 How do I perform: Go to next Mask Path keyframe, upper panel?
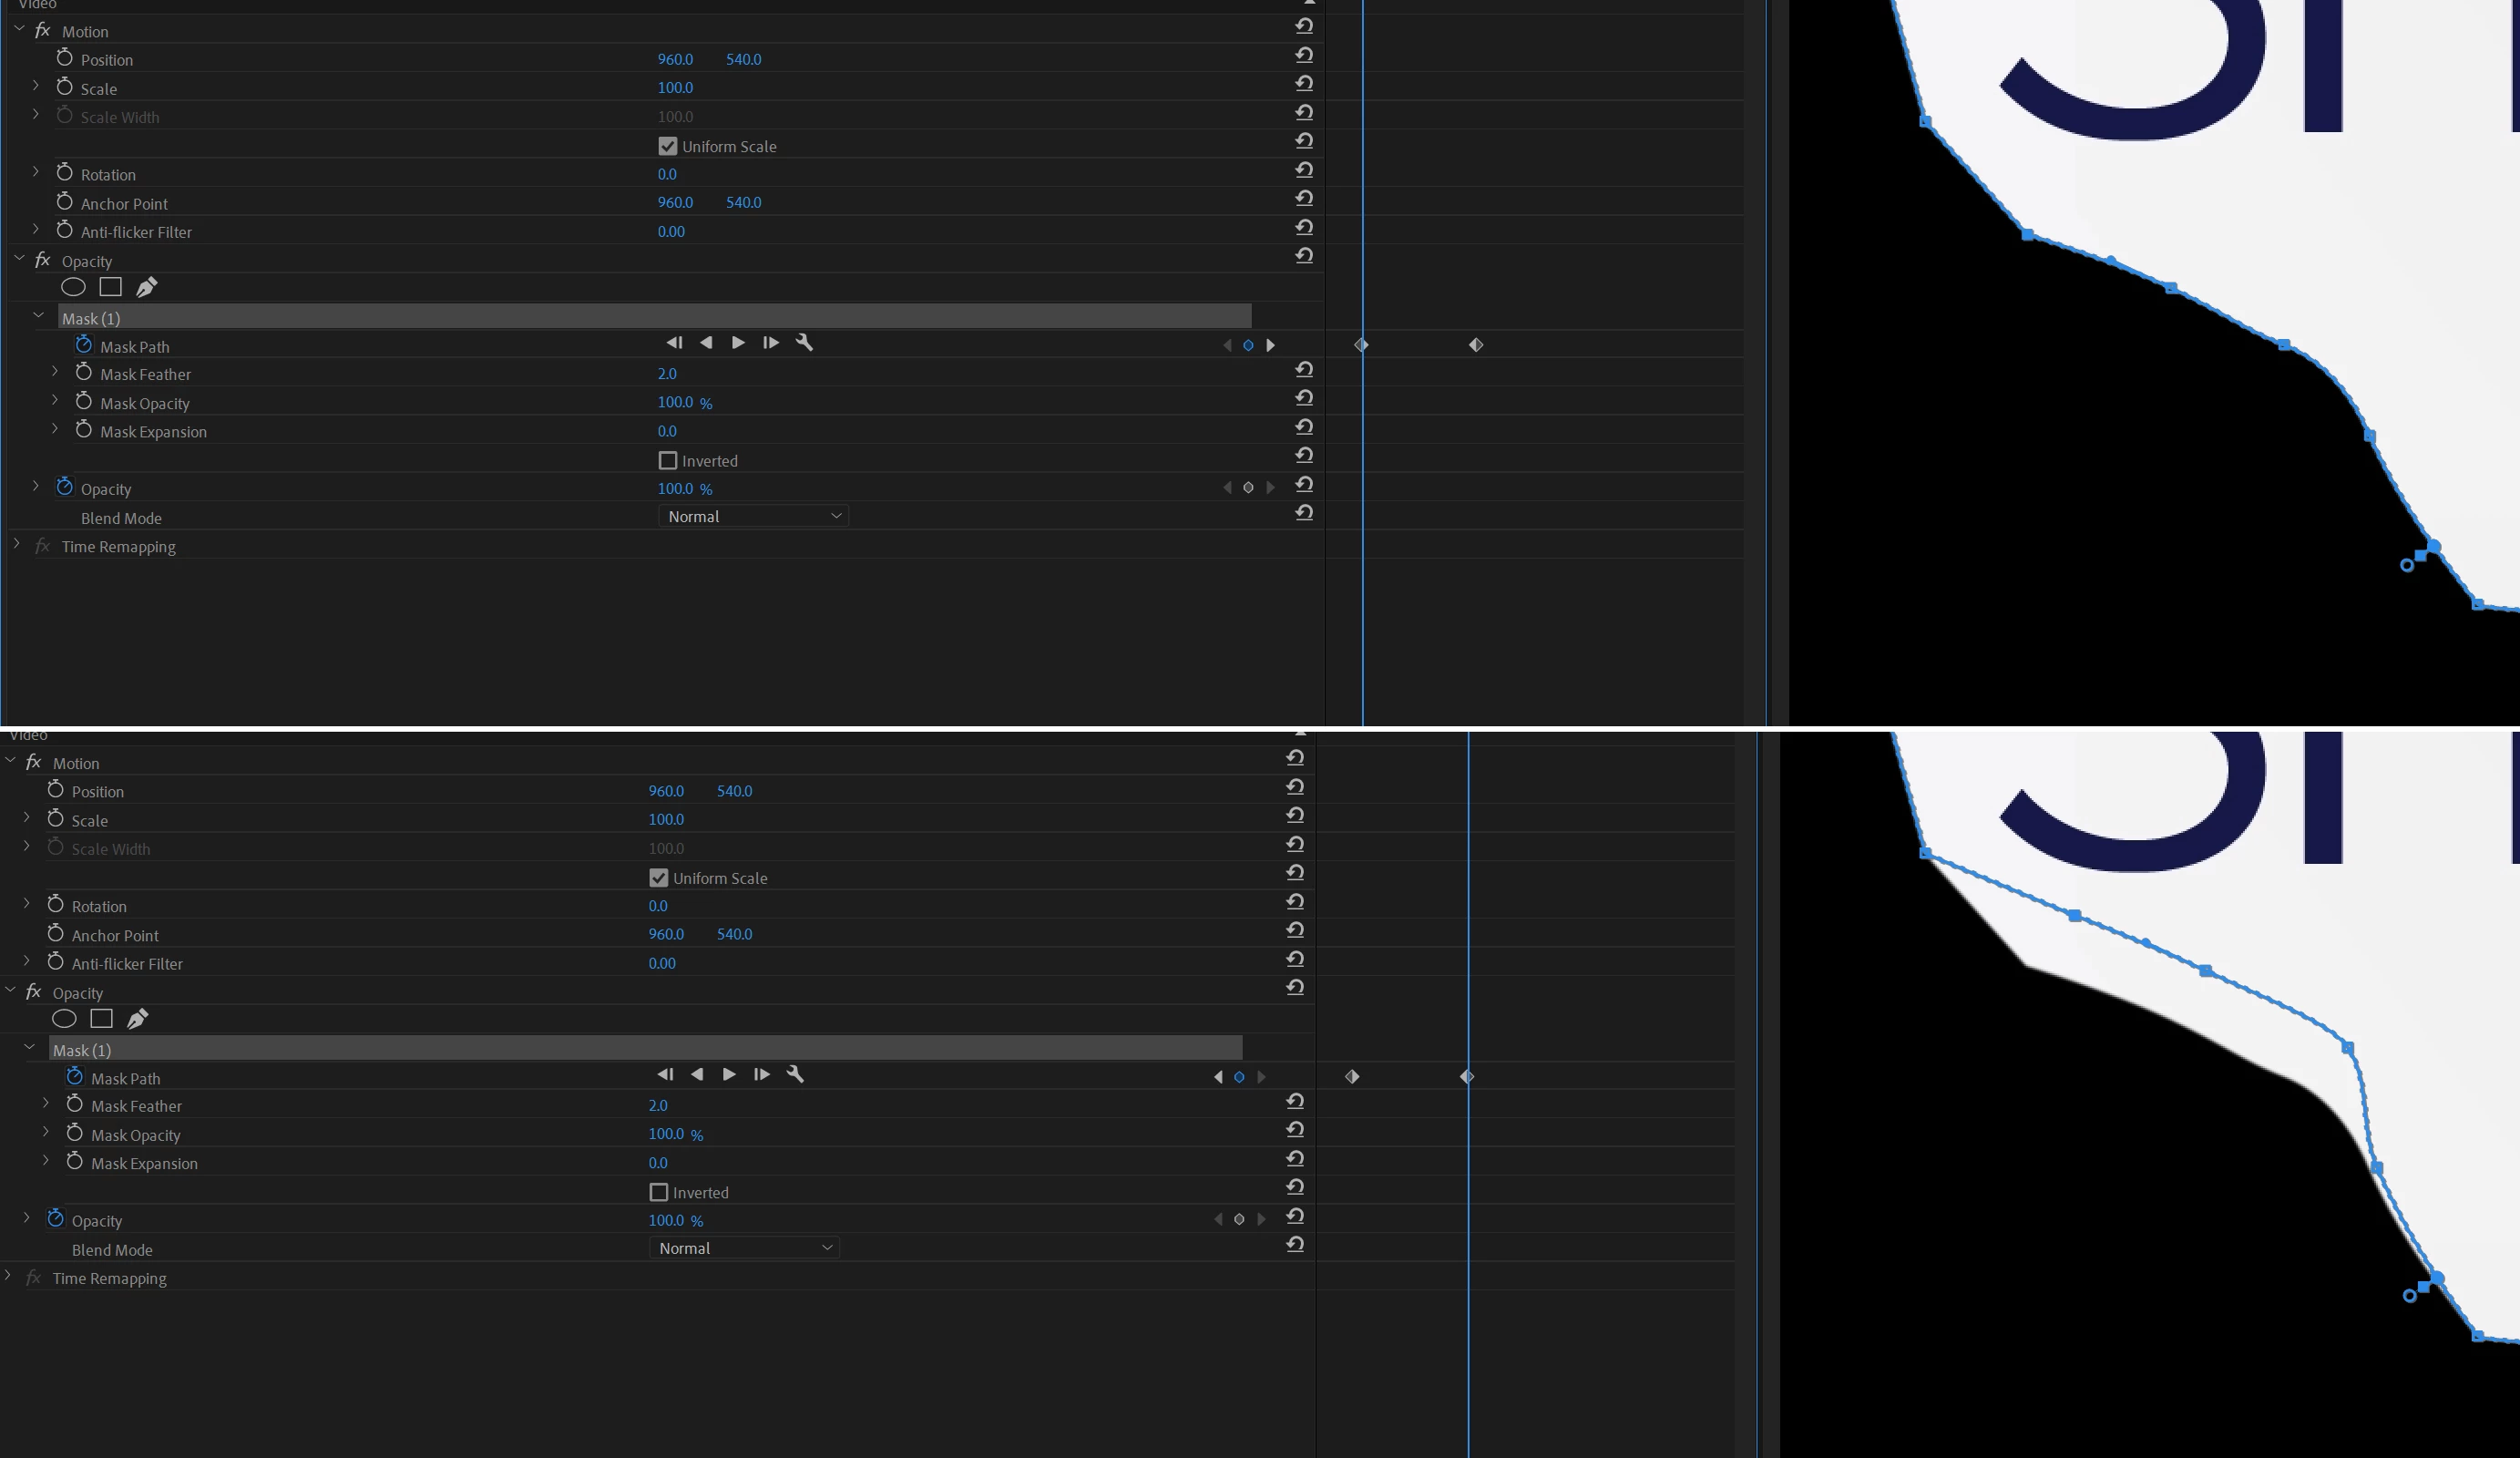1271,345
